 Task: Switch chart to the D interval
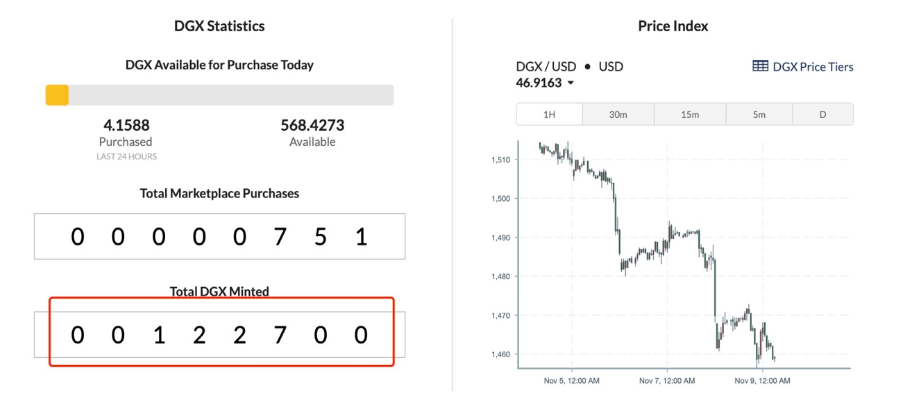tap(823, 114)
